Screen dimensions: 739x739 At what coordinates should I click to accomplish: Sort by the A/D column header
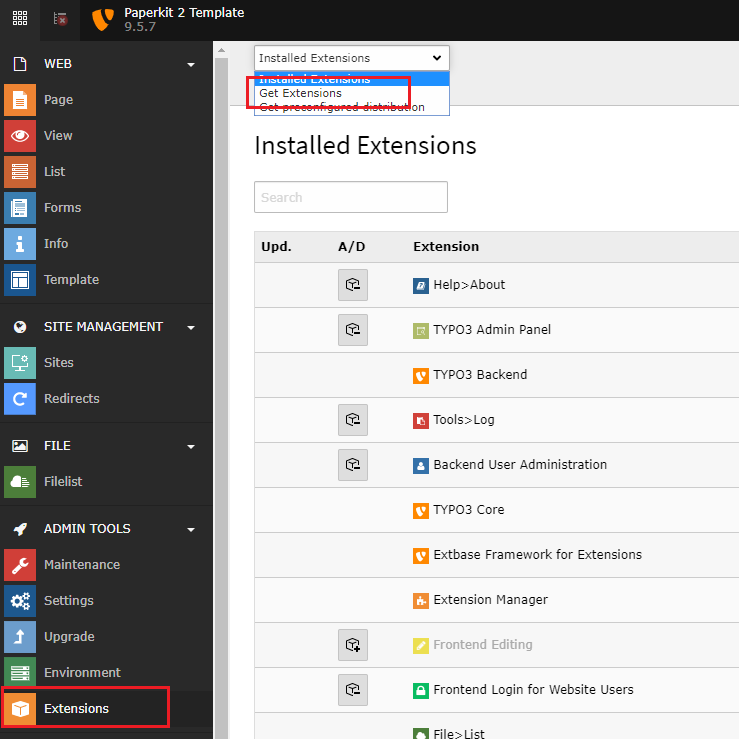pyautogui.click(x=352, y=246)
